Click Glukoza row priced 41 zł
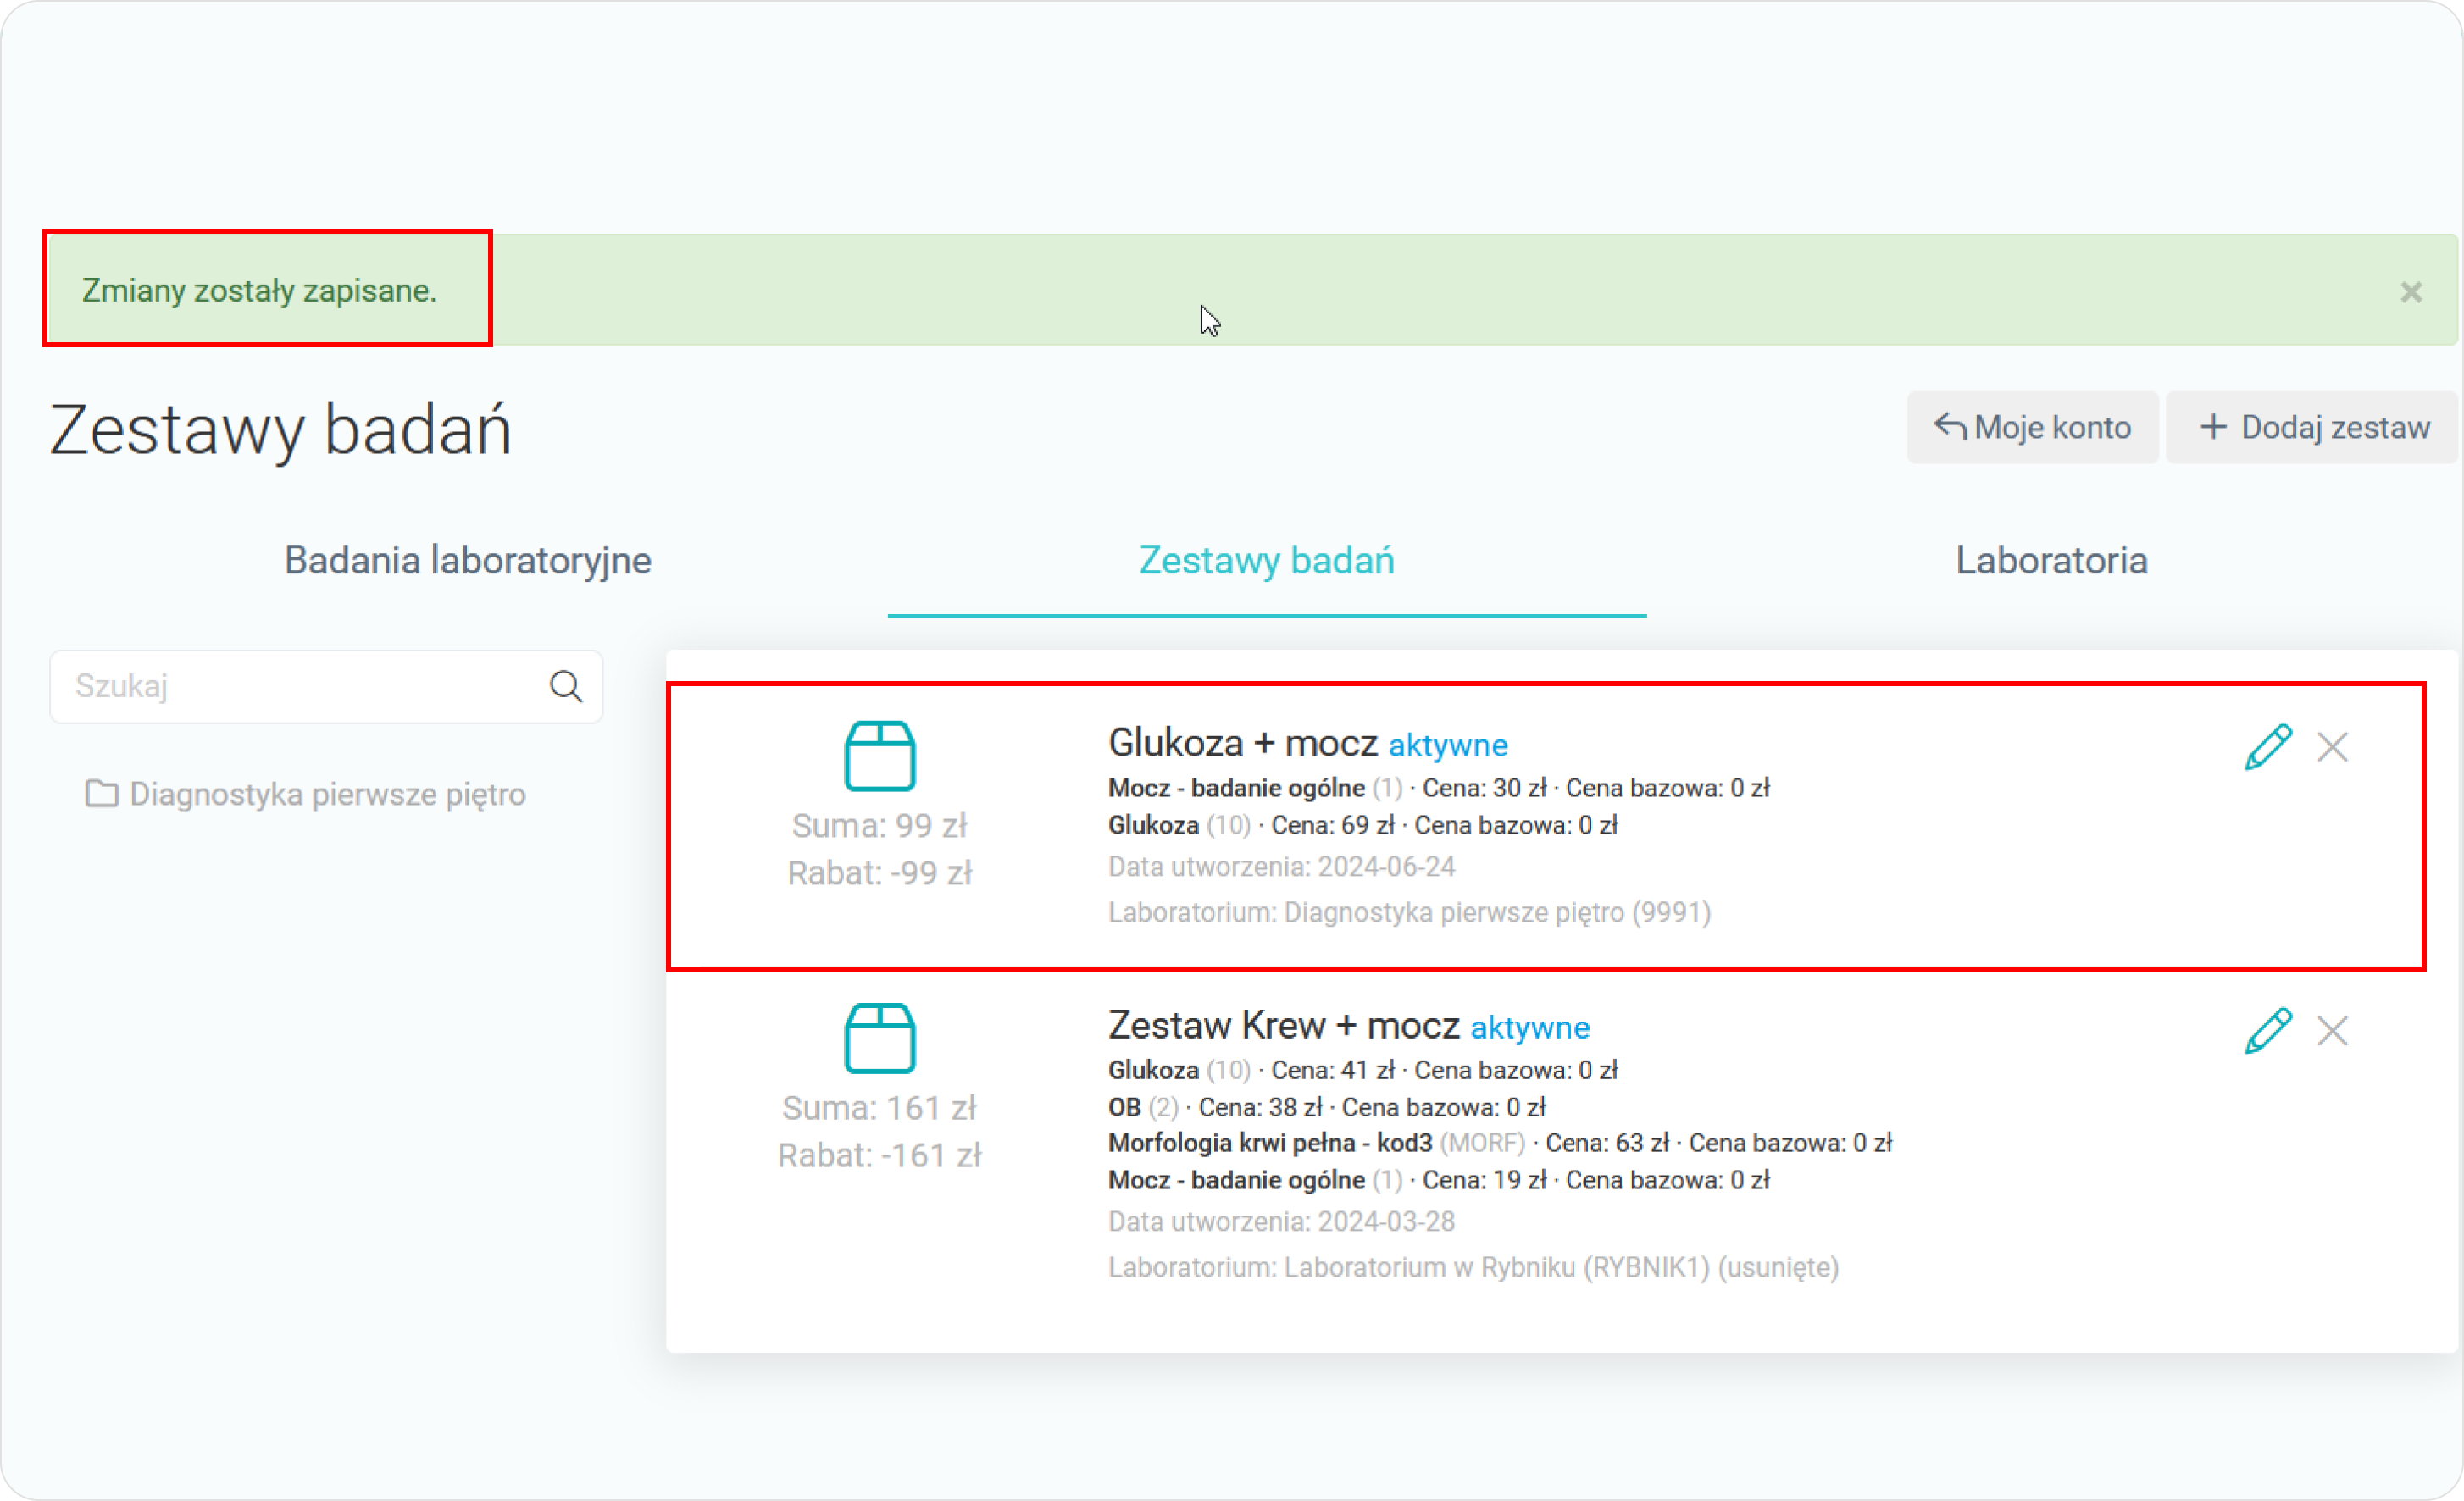This screenshot has width=2464, height=1501. click(x=1362, y=1070)
